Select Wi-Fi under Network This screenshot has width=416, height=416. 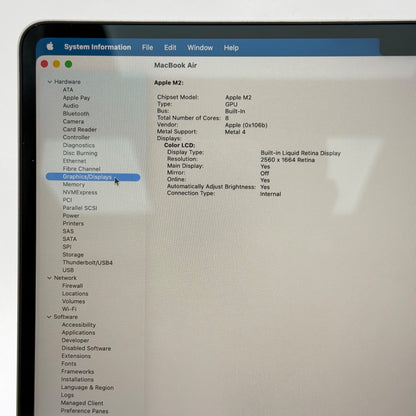pyautogui.click(x=69, y=309)
